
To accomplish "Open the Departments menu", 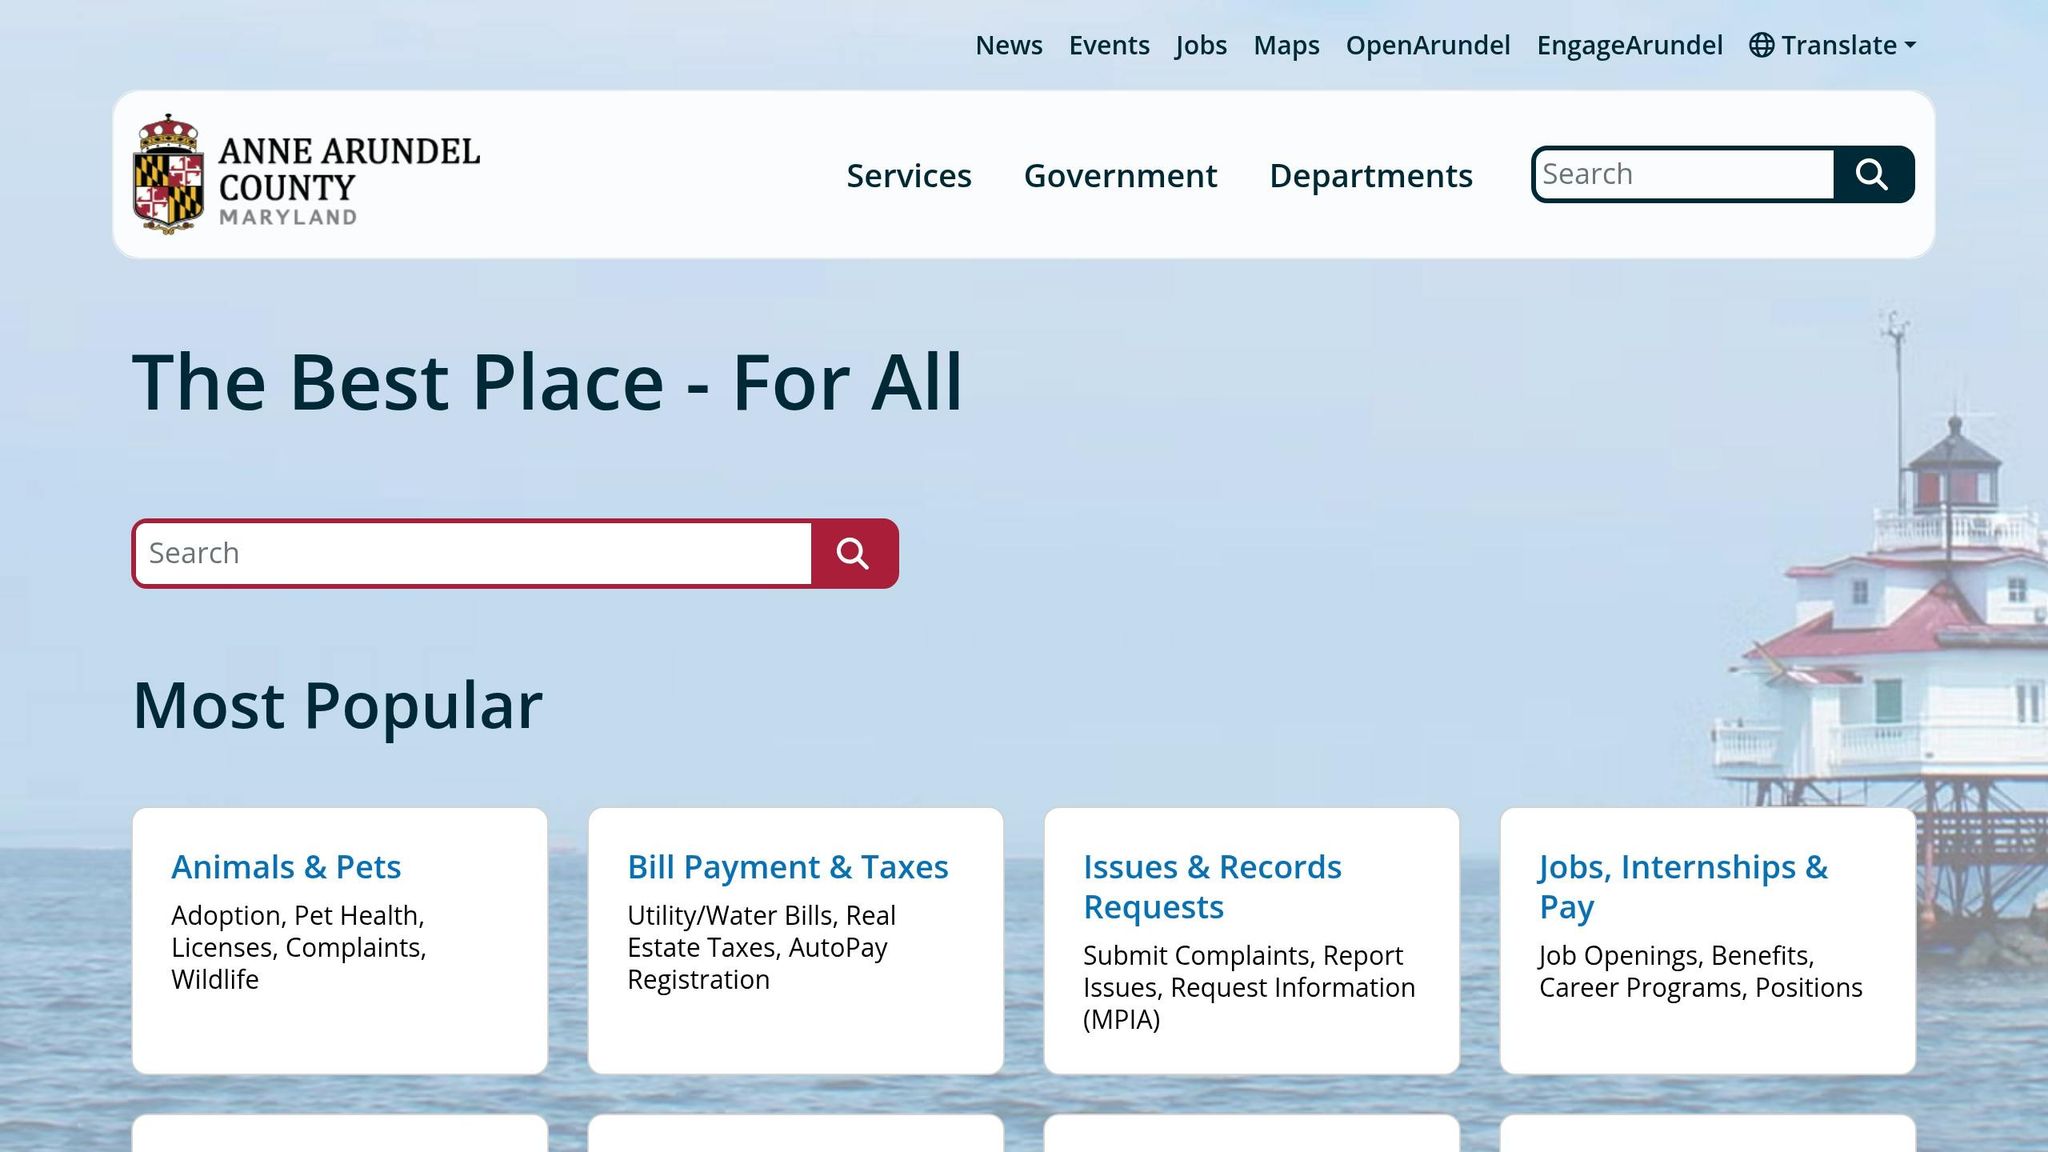I will click(x=1371, y=175).
